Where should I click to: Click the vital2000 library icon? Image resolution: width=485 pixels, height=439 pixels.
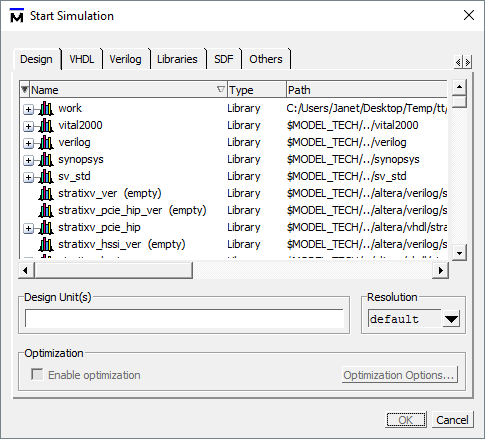click(46, 126)
